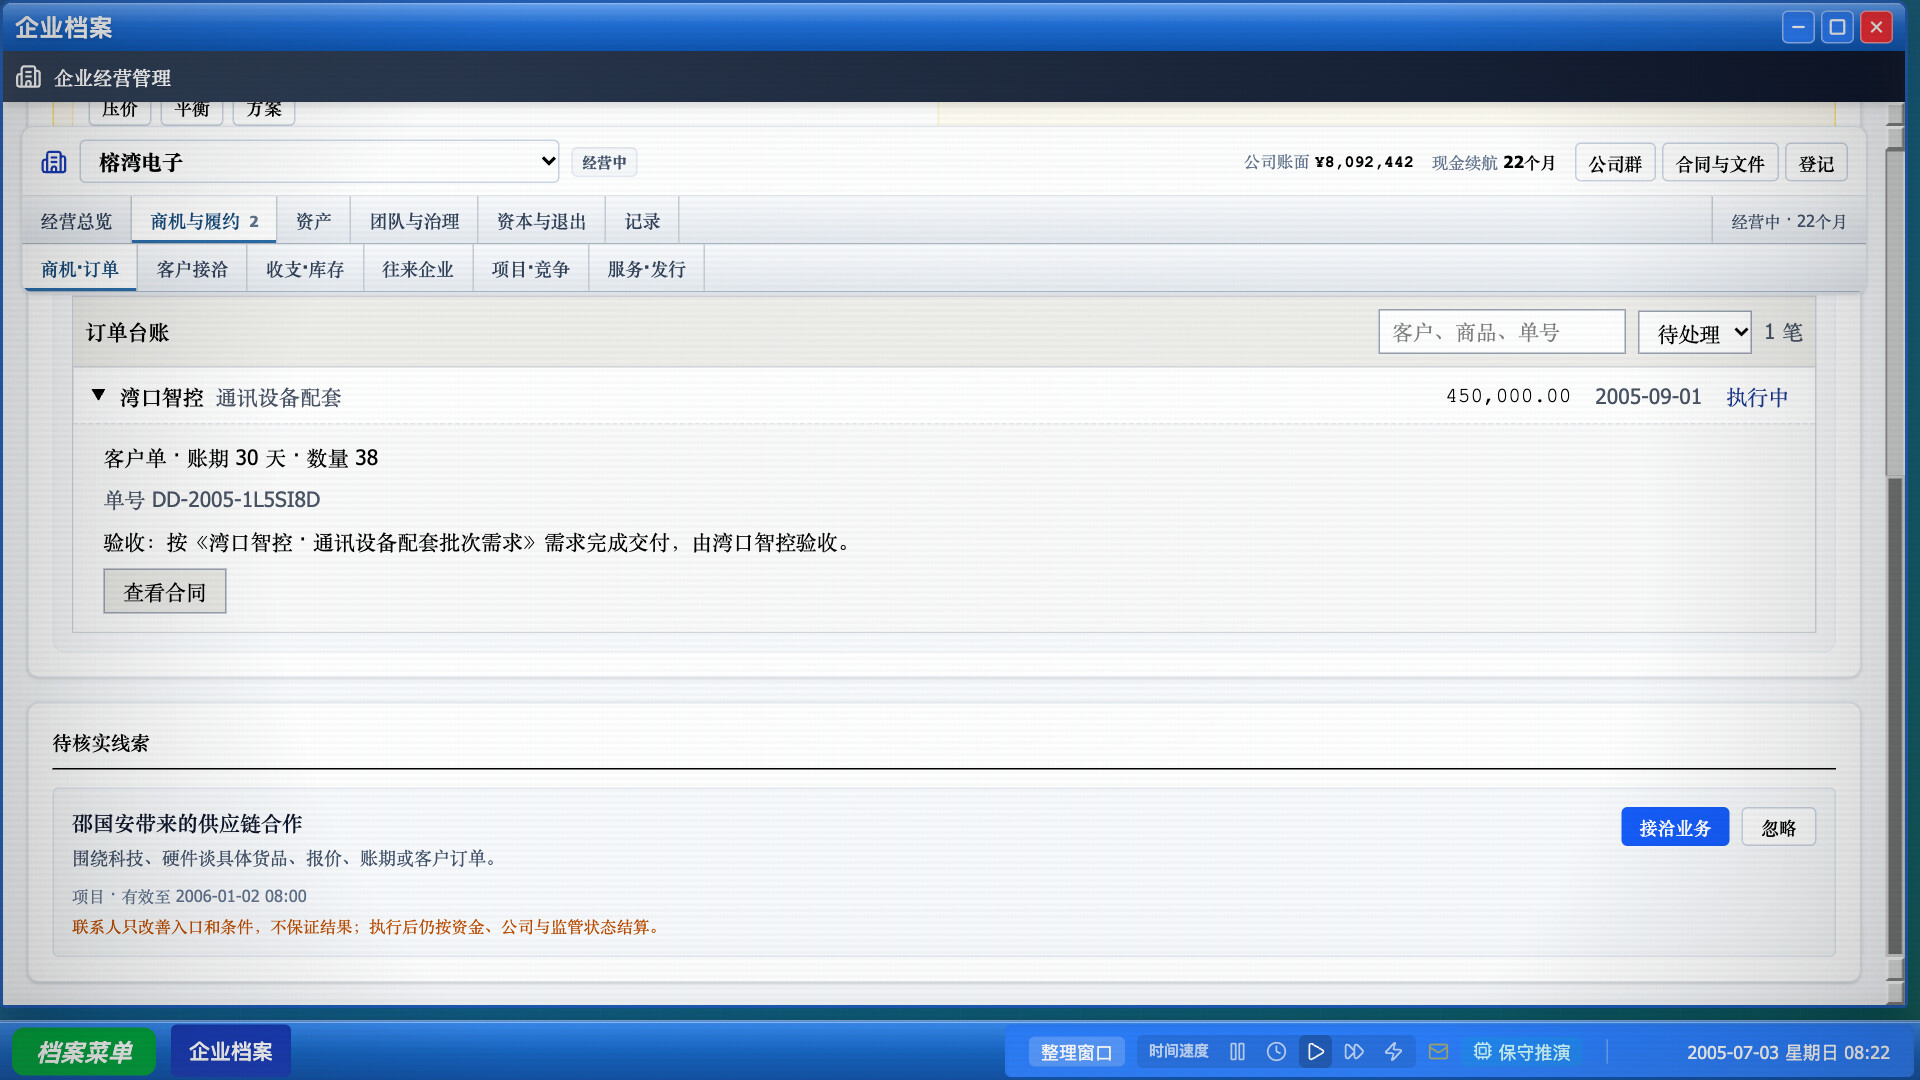Image resolution: width=1920 pixels, height=1080 pixels.
Task: Click the 企业经营管理 header icon
Action: click(28, 77)
